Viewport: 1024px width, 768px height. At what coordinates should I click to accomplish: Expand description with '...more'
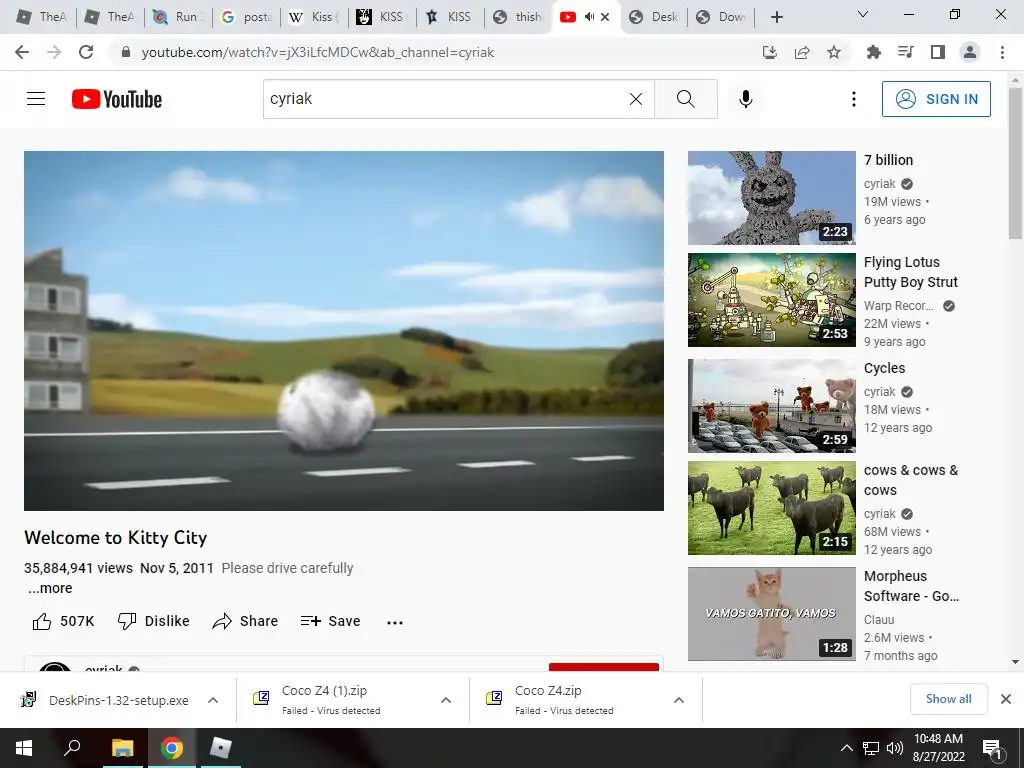50,588
